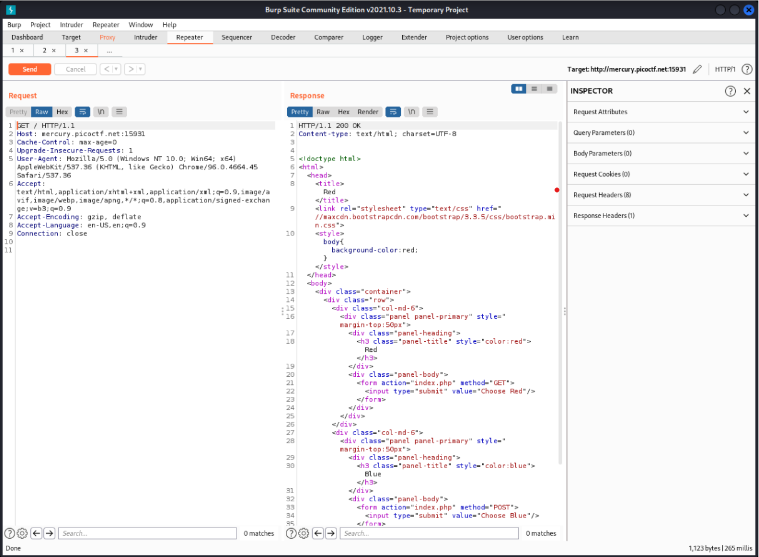Click the edit target pencil icon
The width and height of the screenshot is (759, 557).
(x=697, y=69)
